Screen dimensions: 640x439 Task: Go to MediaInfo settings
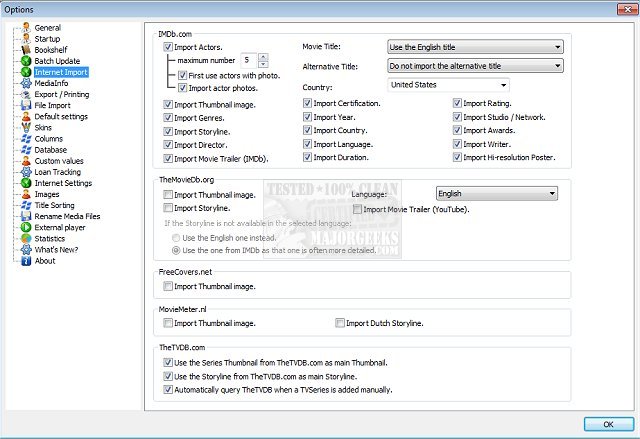click(51, 83)
